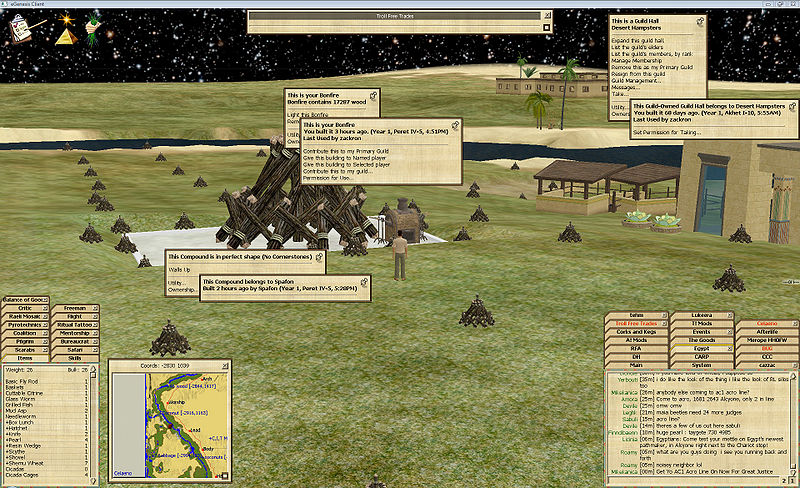
Task: Click into the chat message input field
Action: [x=694, y=481]
